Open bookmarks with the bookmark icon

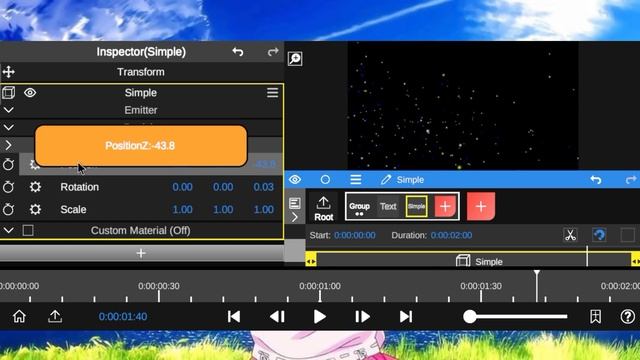click(x=596, y=317)
